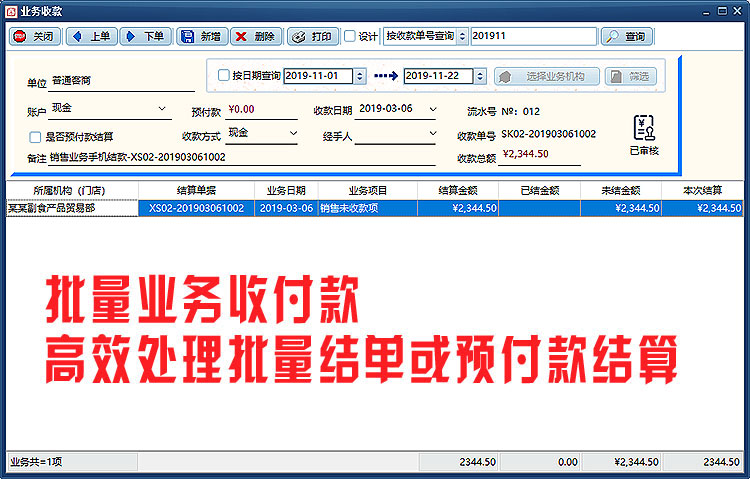Click the 上单 button label
The width and height of the screenshot is (750, 479).
[100, 36]
